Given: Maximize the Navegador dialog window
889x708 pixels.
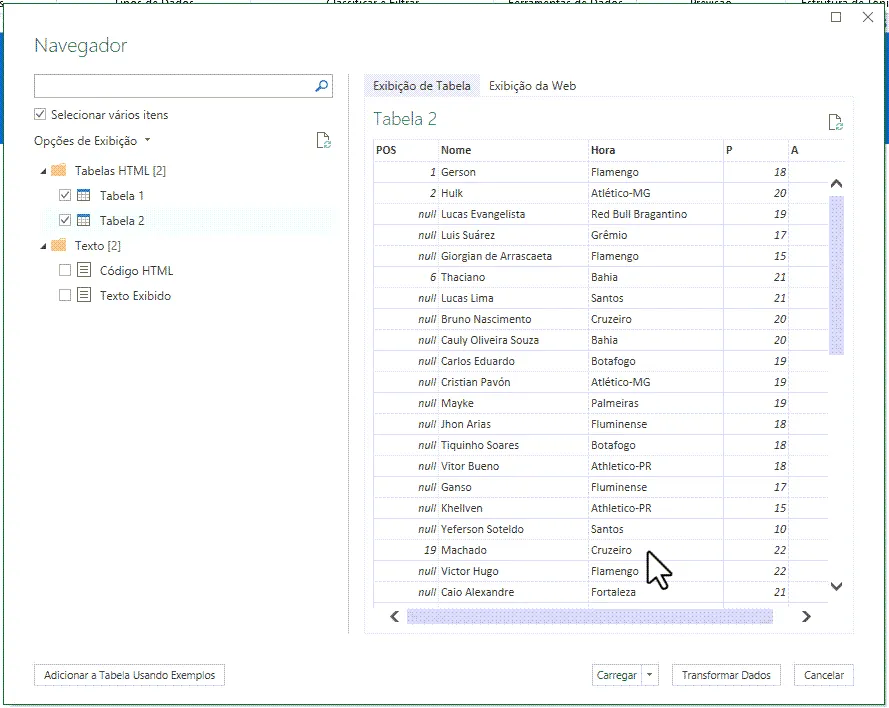Looking at the screenshot, I should tap(836, 17).
